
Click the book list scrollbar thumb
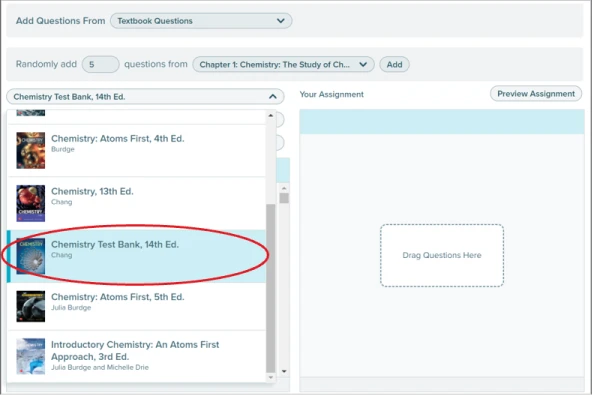pyautogui.click(x=270, y=288)
